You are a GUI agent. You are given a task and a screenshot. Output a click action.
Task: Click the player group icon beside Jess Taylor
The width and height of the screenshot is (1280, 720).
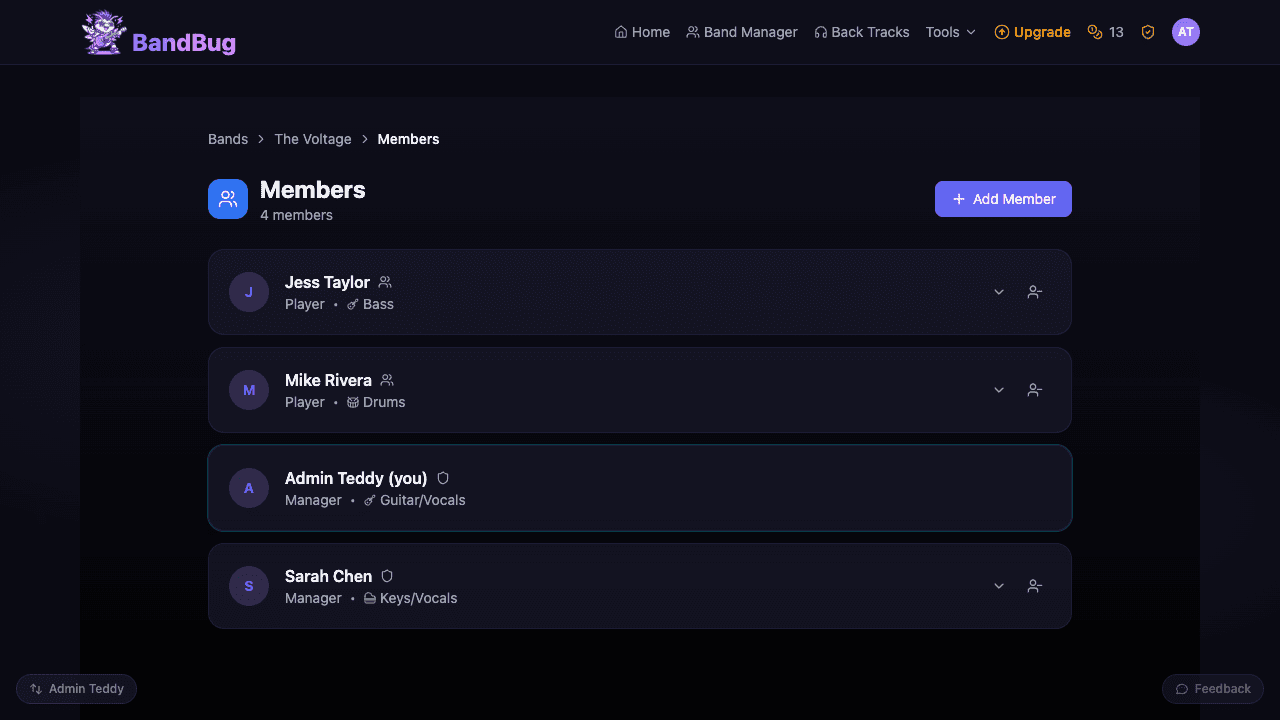click(385, 281)
